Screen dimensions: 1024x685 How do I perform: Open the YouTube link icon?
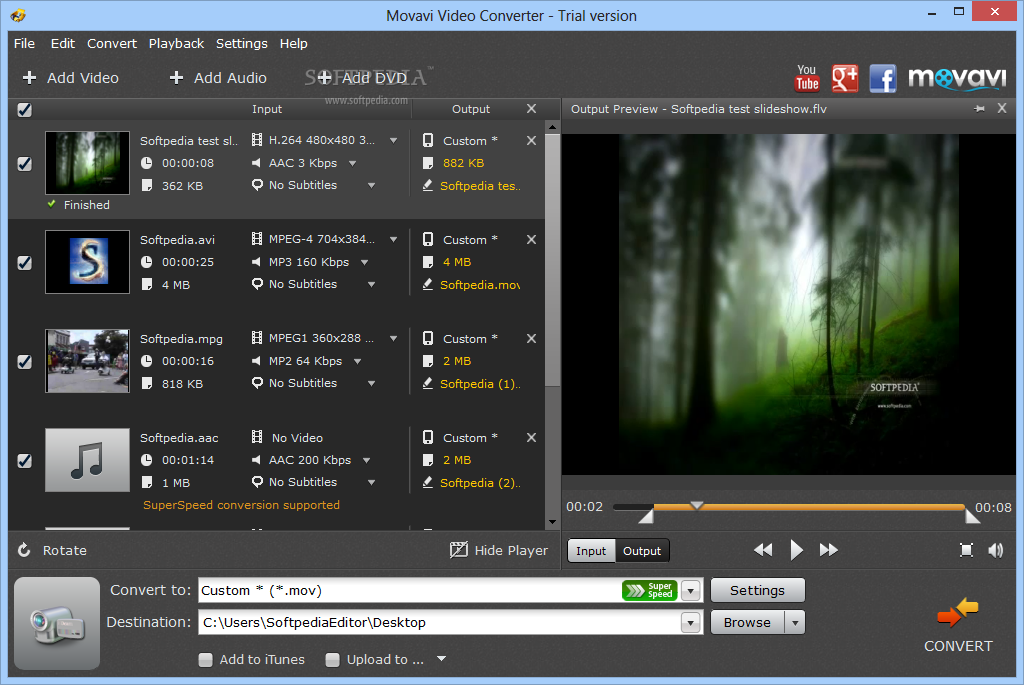807,78
